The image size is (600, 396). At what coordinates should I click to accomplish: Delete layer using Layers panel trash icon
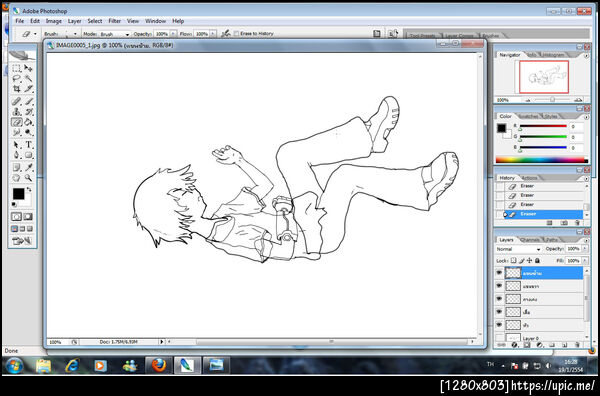[x=577, y=345]
